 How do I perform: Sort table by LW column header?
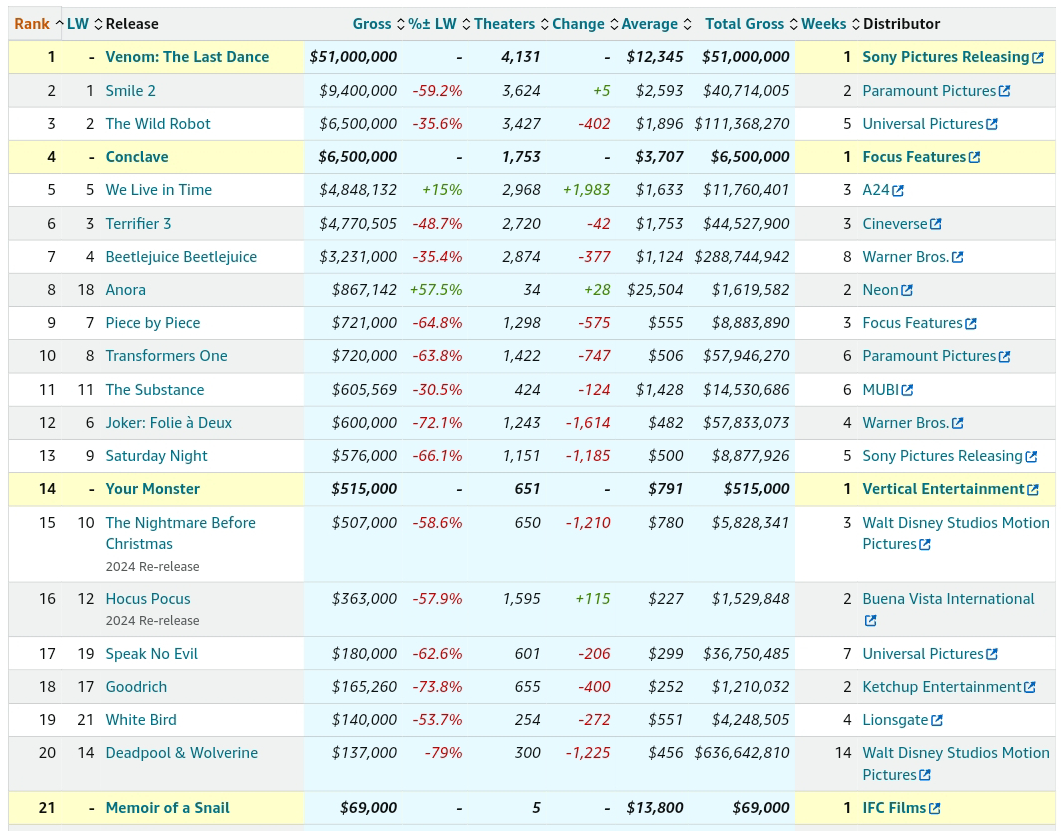coord(85,24)
